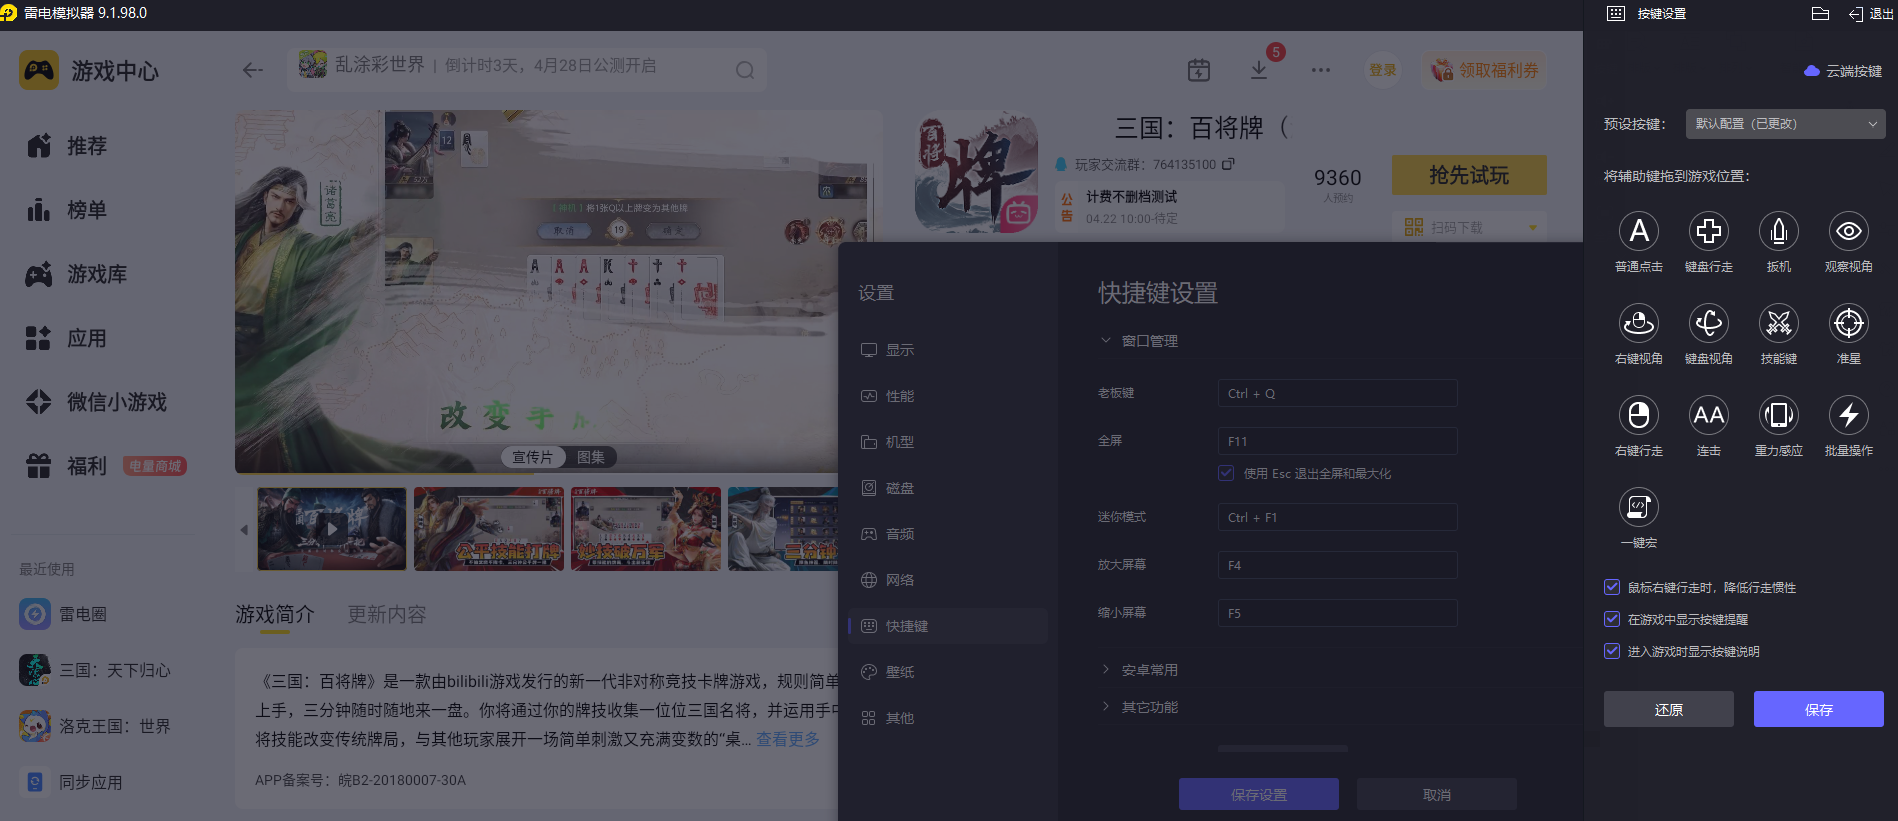The width and height of the screenshot is (1898, 821).
Task: Toggle 鼠标右键行走时,降低行走惯性 checkbox
Action: (x=1612, y=587)
